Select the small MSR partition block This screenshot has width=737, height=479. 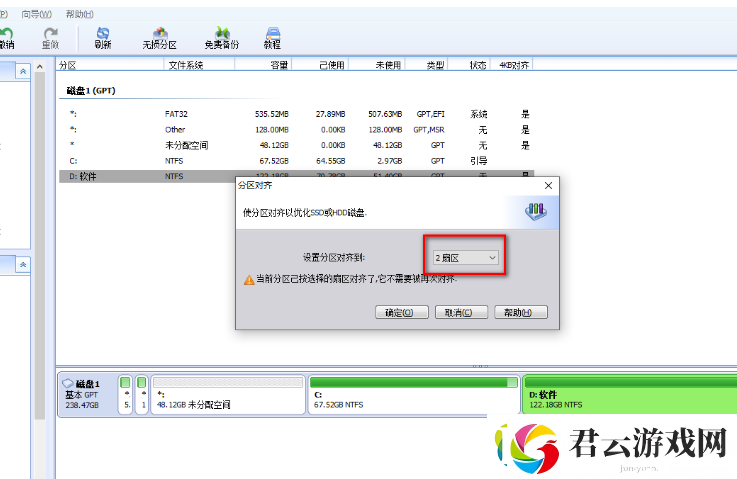[142, 394]
